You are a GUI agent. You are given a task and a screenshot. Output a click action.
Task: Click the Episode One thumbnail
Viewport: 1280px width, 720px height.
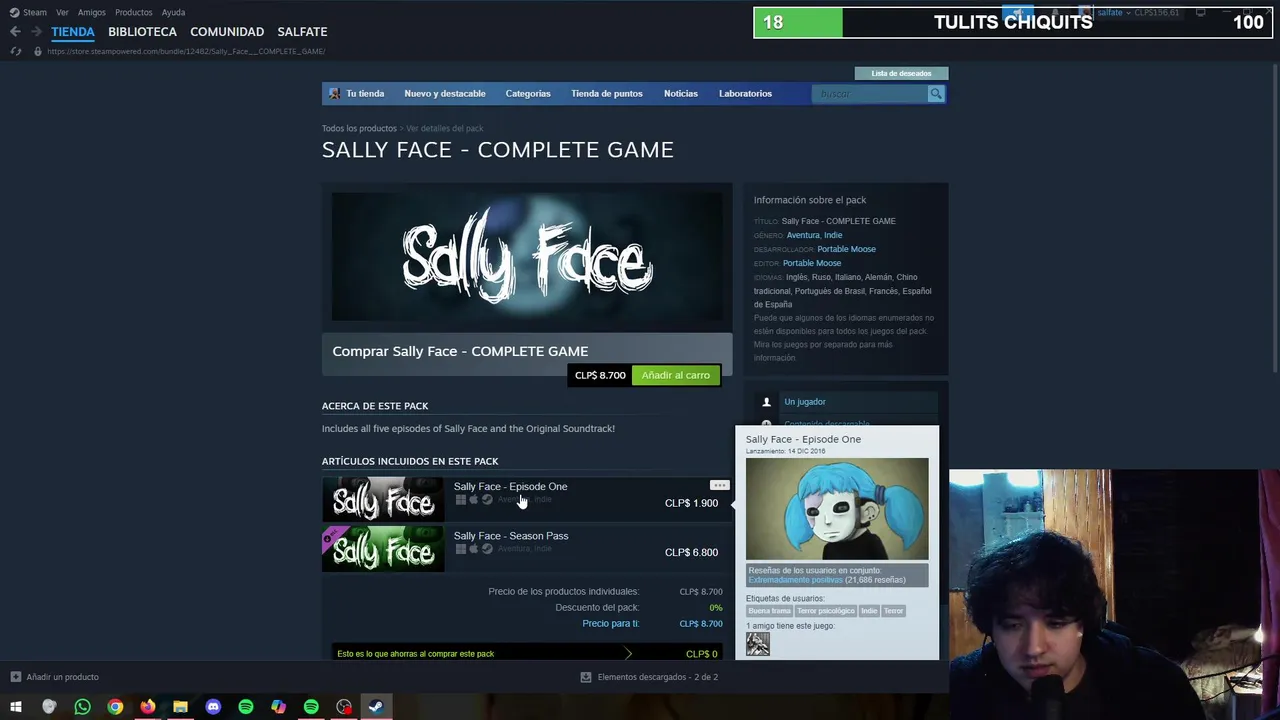coord(383,499)
